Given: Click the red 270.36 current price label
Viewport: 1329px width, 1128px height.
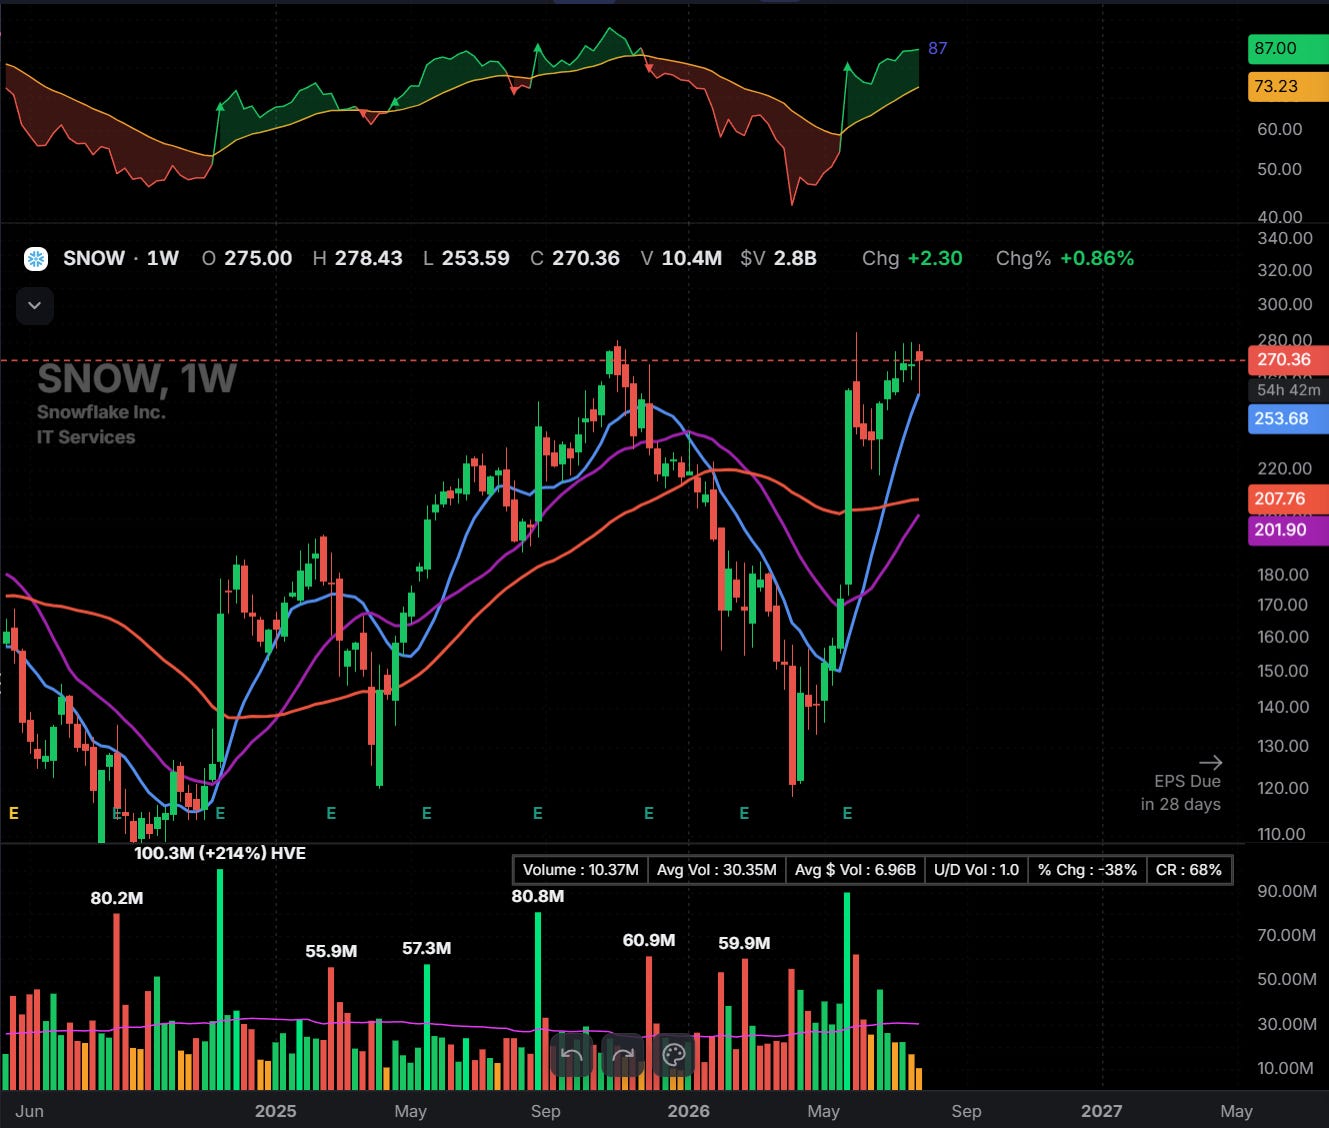Looking at the screenshot, I should coord(1288,360).
